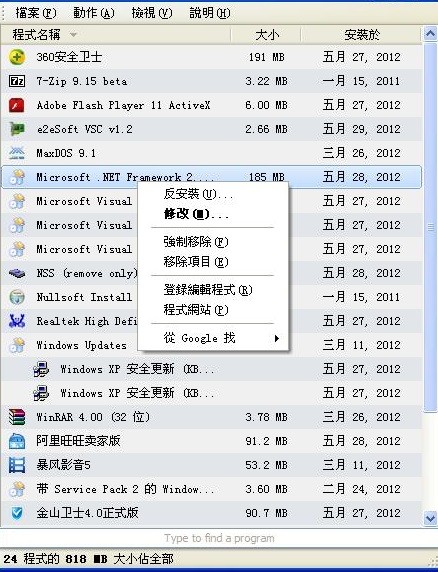This screenshot has height=572, width=438.
Task: Select the 金山卫士4.0正式版 entry
Action: pyautogui.click(x=87, y=513)
